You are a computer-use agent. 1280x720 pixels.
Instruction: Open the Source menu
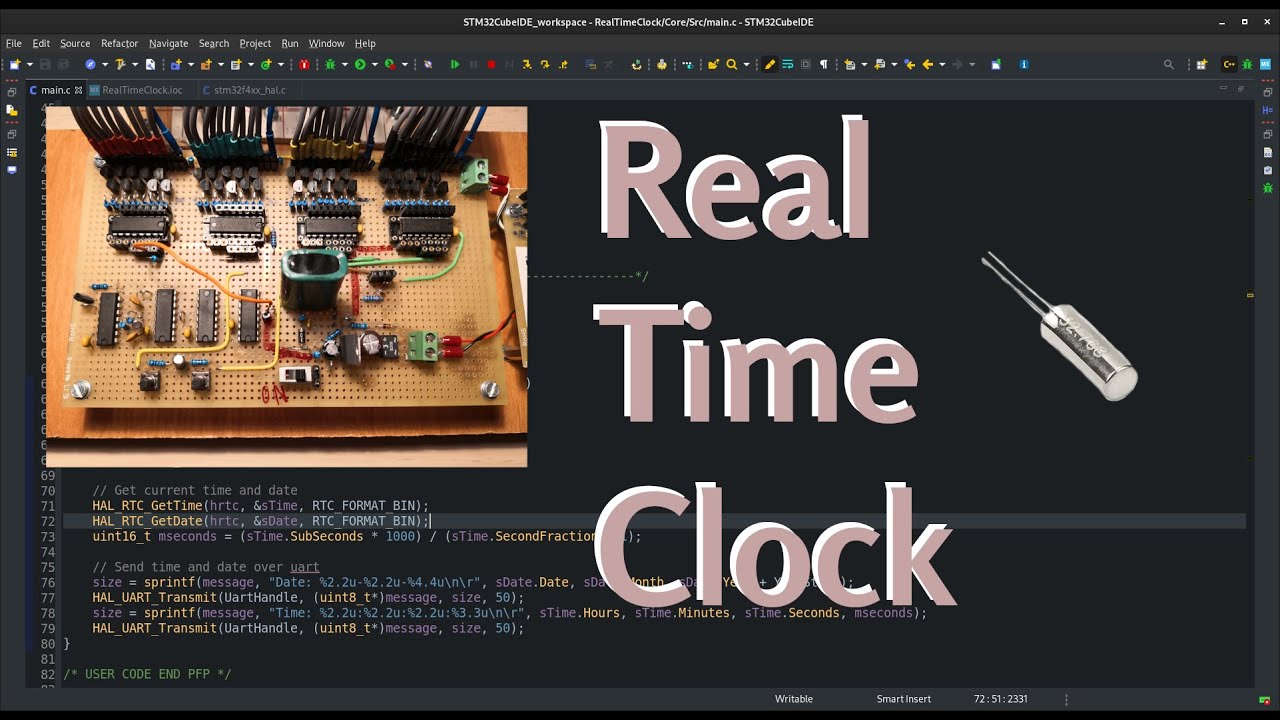(x=75, y=43)
